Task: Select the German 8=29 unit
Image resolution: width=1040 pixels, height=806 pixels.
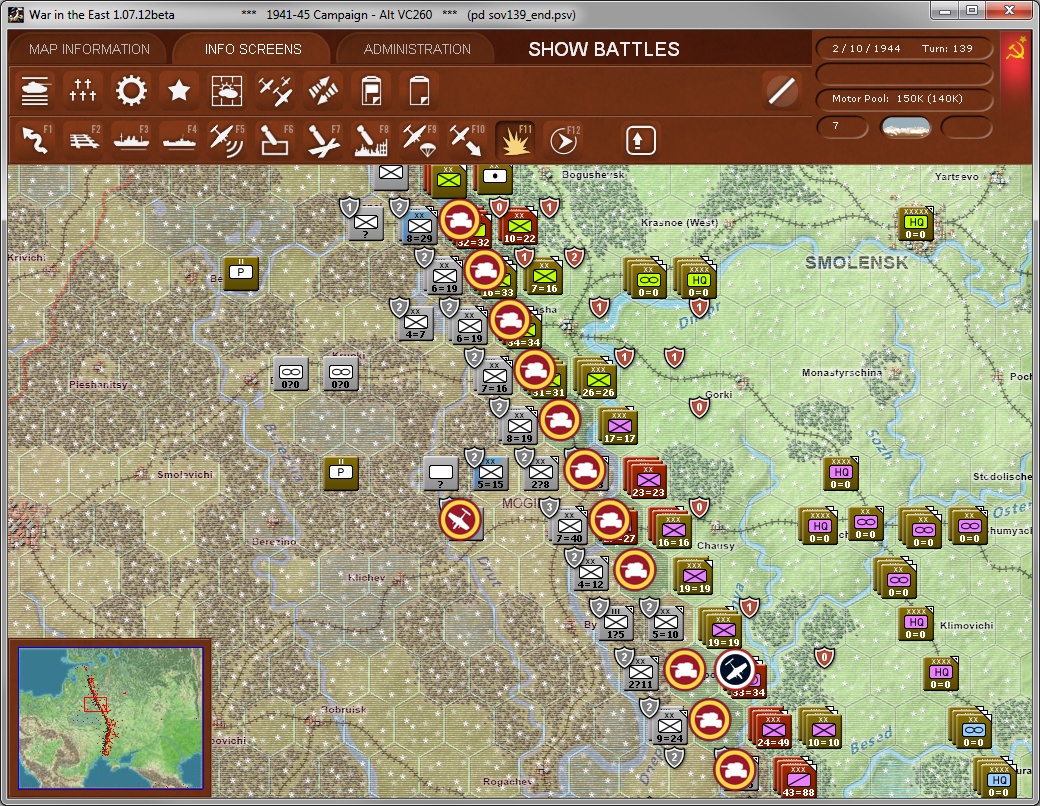Action: point(419,228)
